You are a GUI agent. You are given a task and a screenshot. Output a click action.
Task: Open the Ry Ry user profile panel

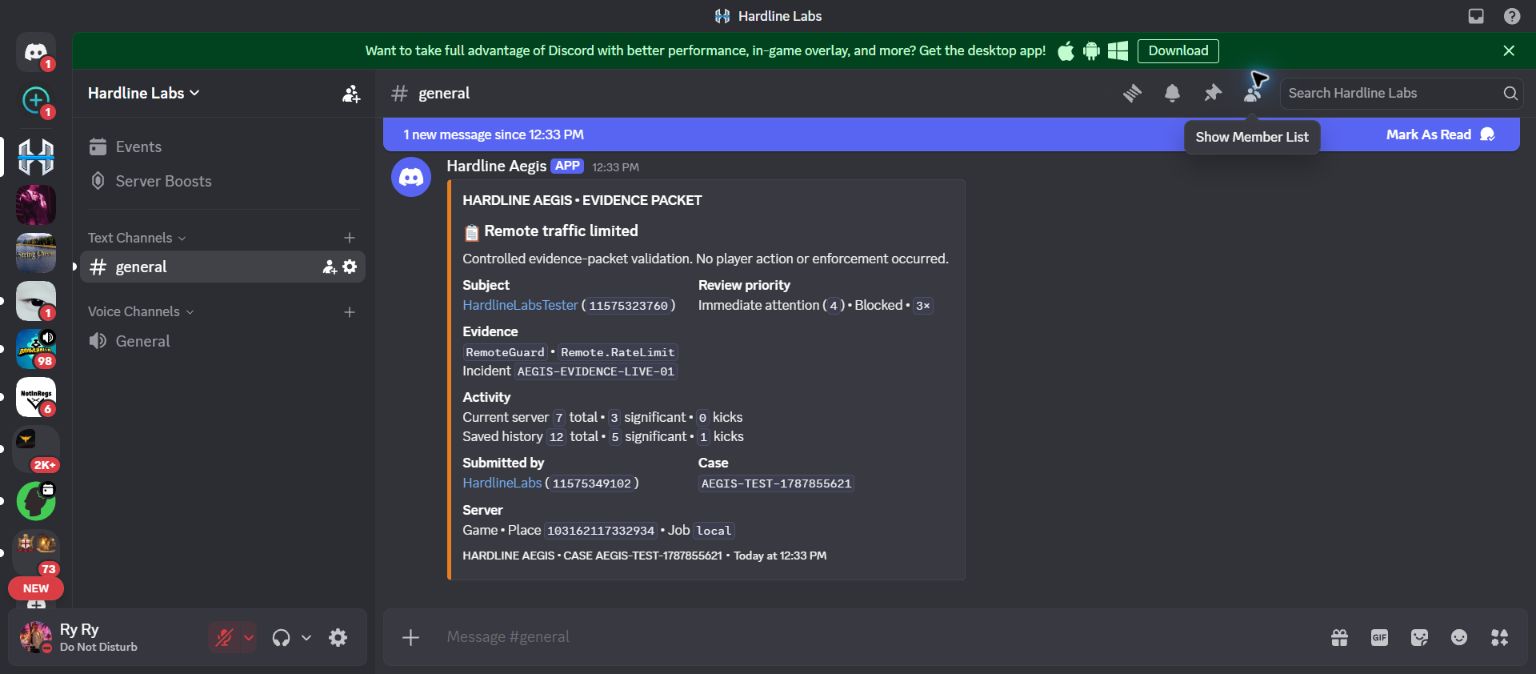110,637
